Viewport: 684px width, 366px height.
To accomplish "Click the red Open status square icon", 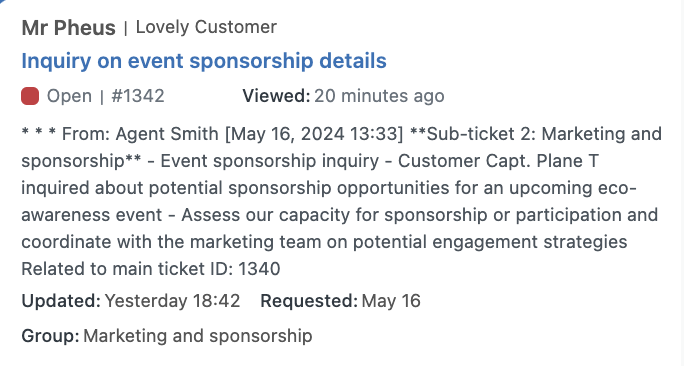I will point(30,96).
